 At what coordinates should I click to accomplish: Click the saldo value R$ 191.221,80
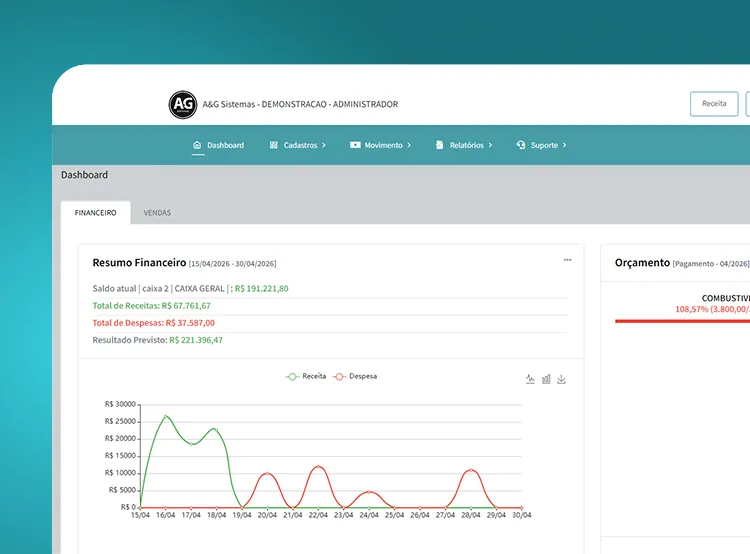click(x=262, y=288)
